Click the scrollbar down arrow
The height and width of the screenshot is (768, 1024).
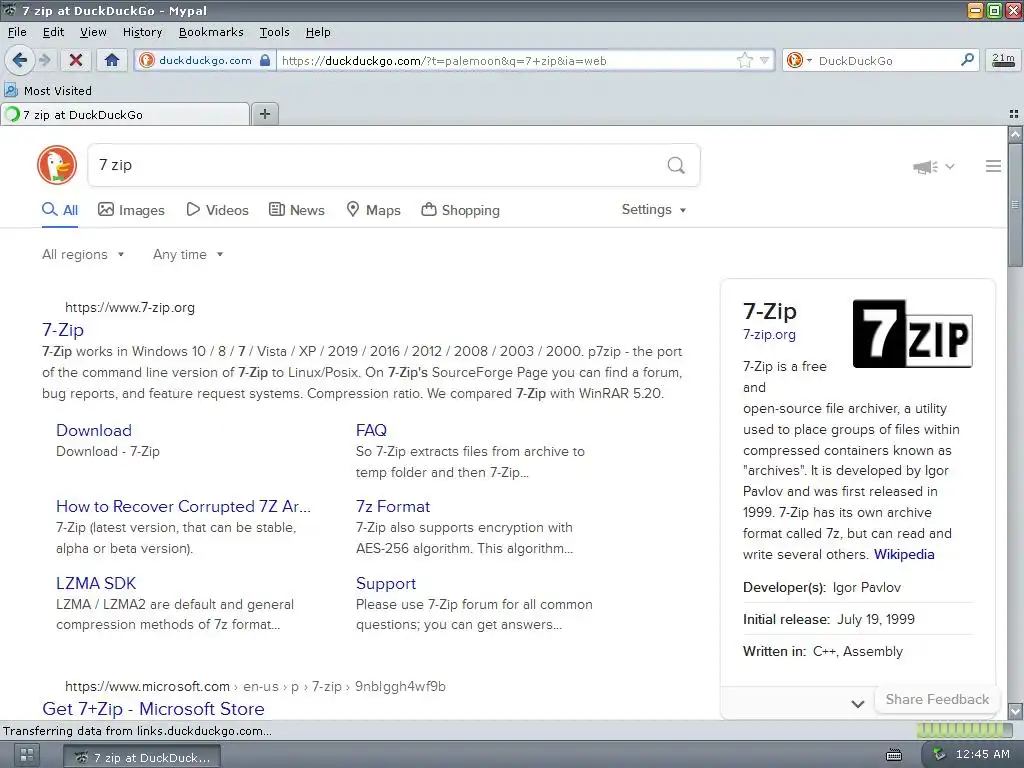click(x=1015, y=711)
